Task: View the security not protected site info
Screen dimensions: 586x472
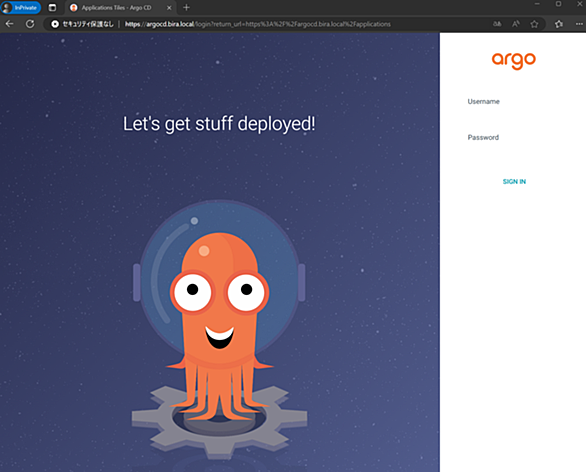Action: point(82,24)
